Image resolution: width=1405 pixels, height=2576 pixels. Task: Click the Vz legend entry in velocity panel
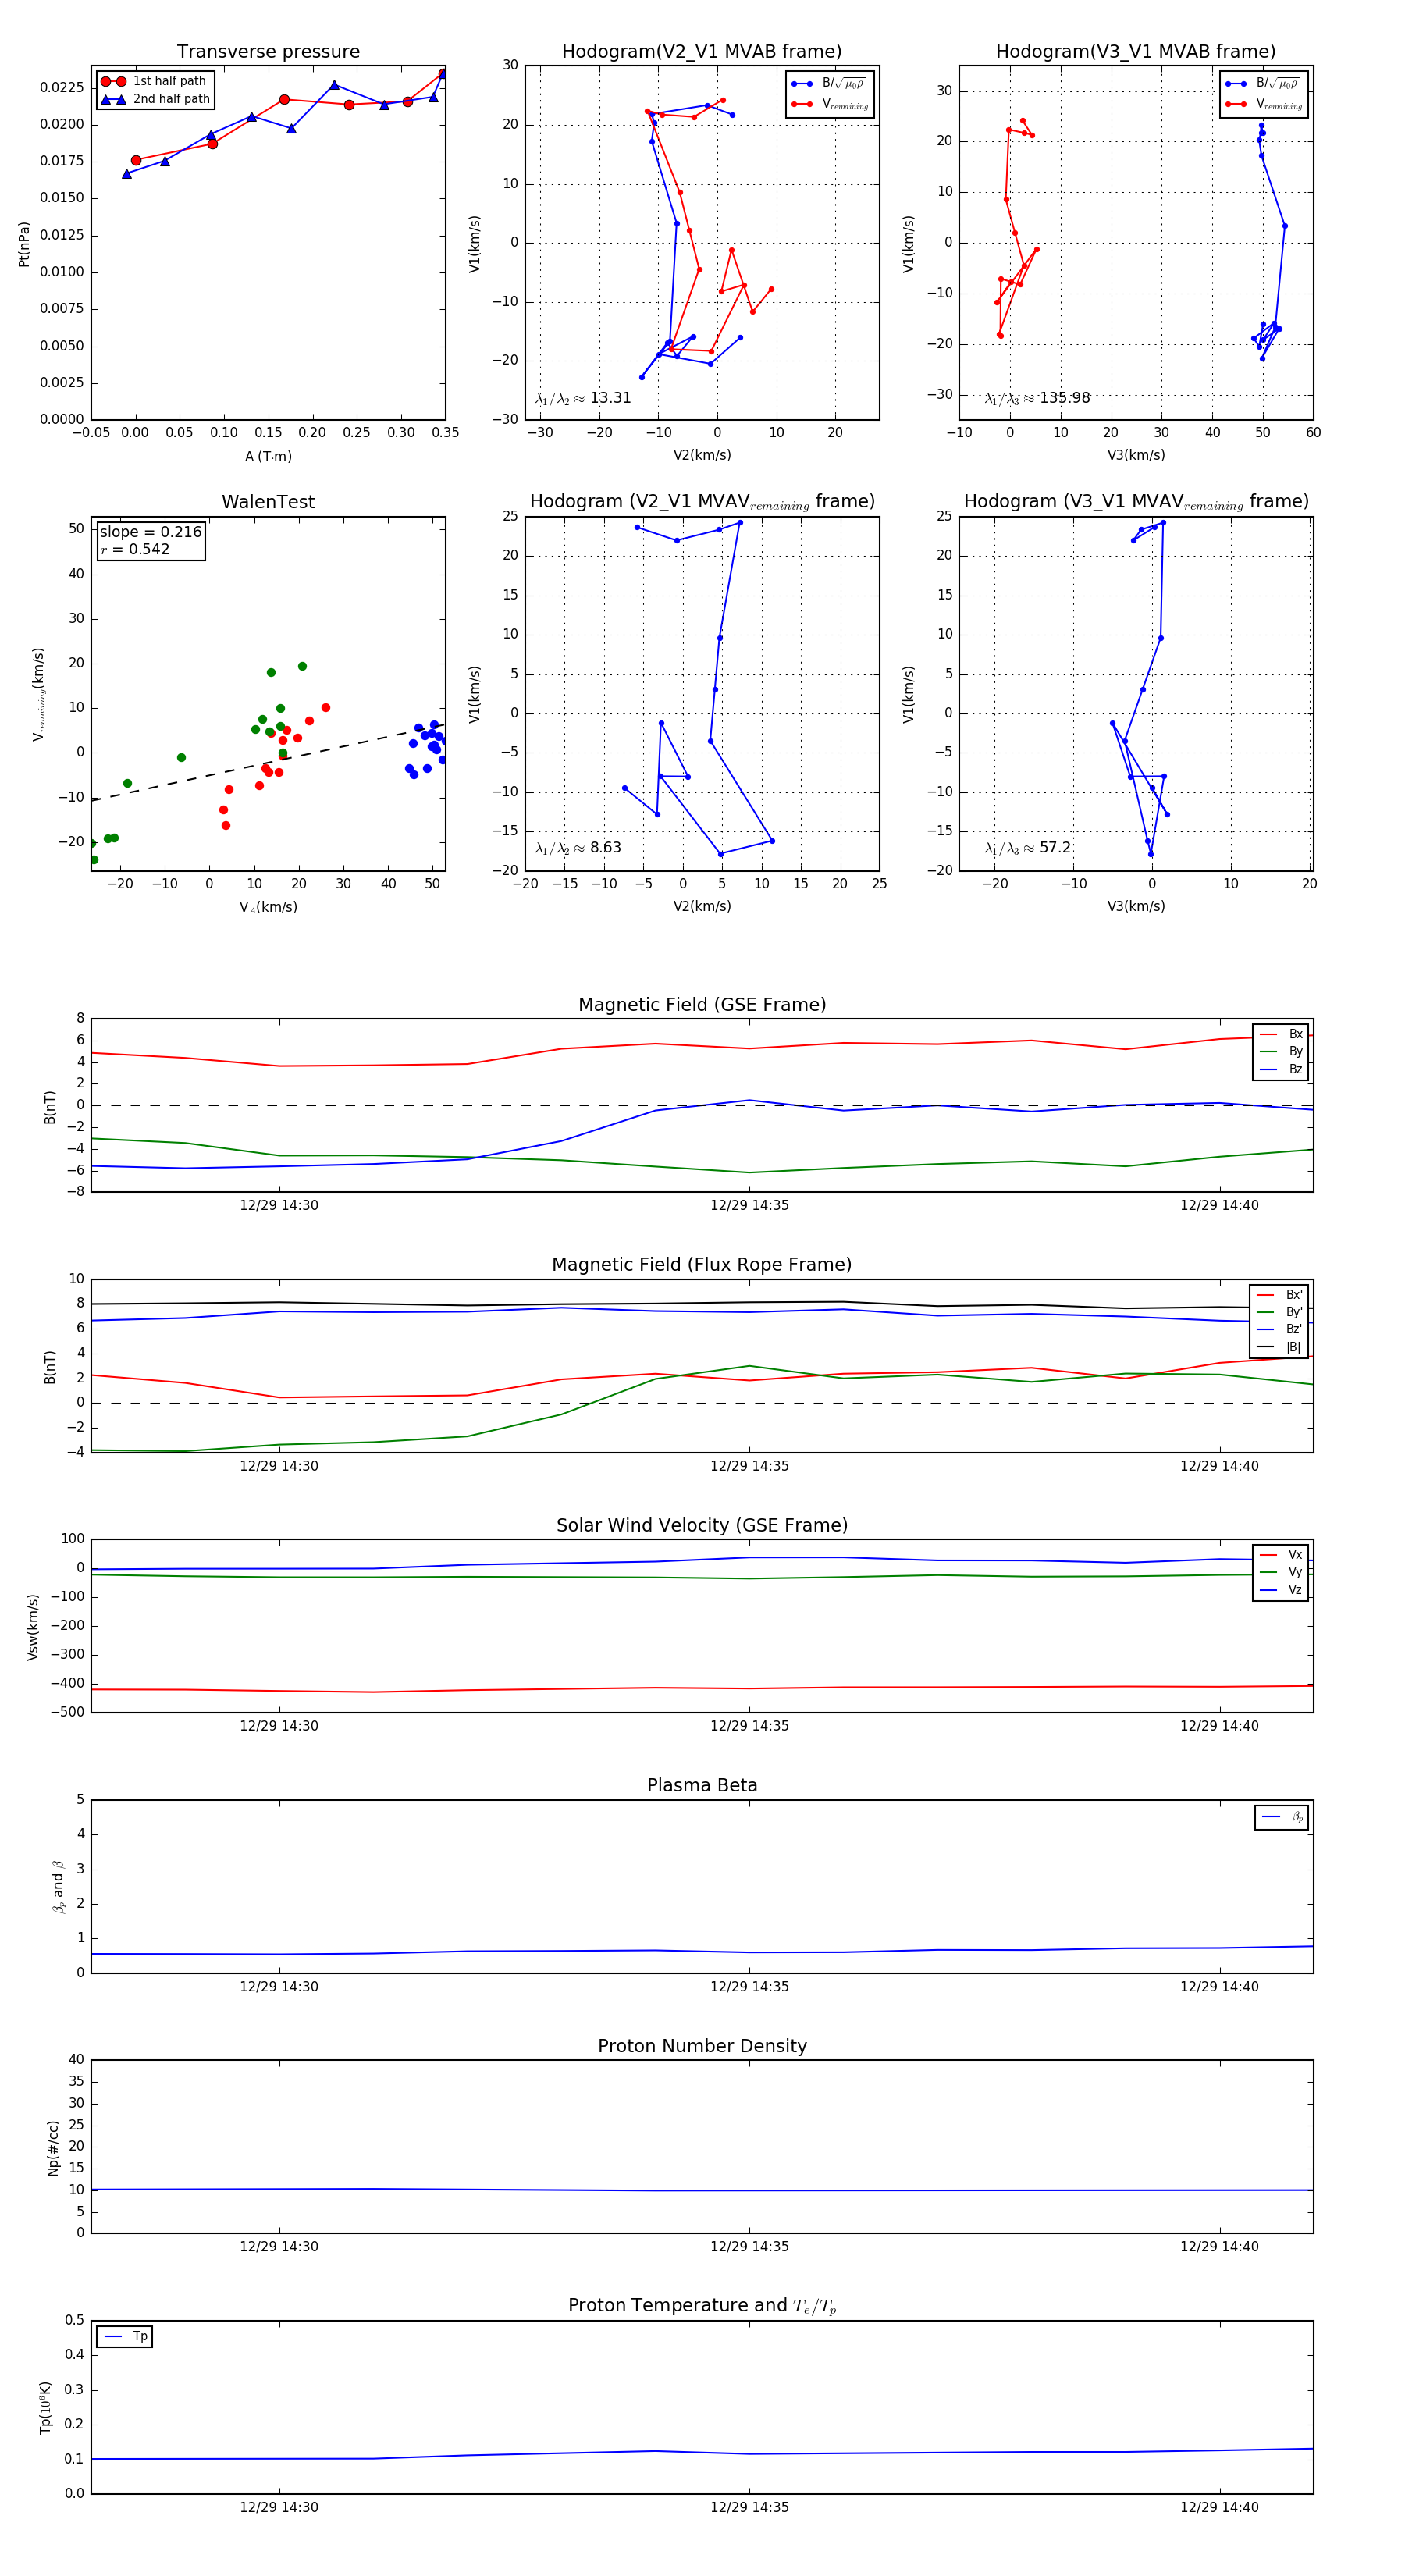(x=1282, y=1590)
